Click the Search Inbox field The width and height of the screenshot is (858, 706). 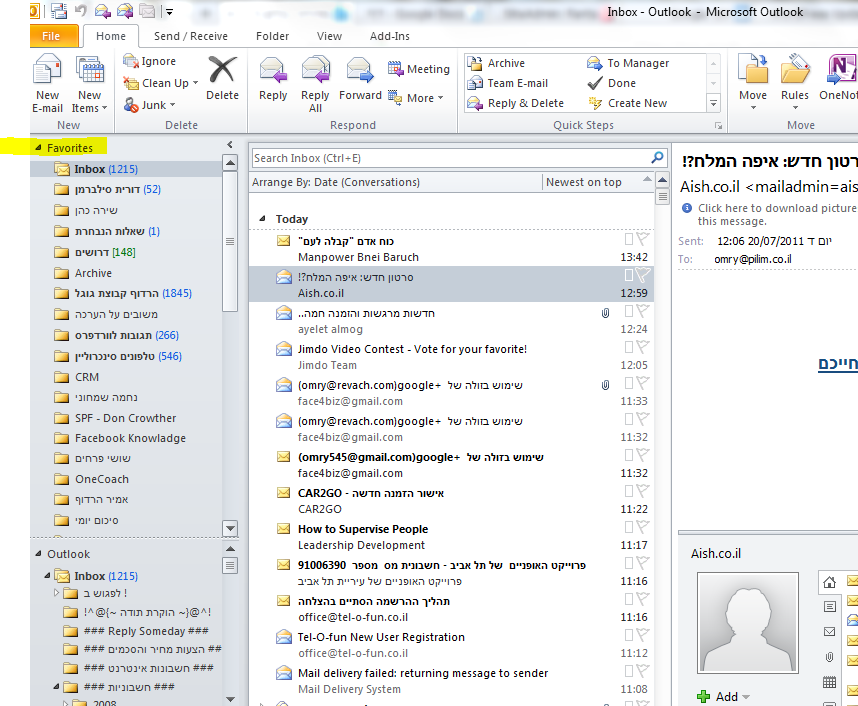[x=451, y=158]
